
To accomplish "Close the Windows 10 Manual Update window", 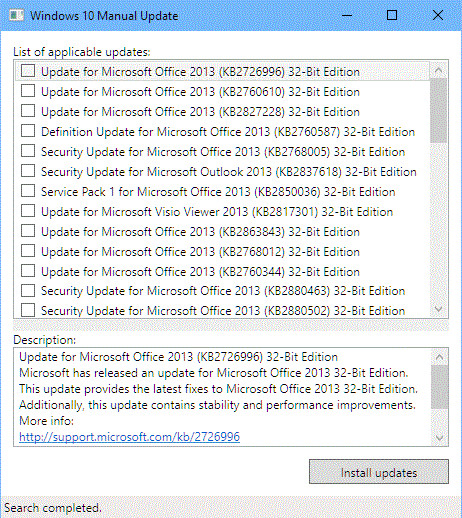I will [x=437, y=15].
